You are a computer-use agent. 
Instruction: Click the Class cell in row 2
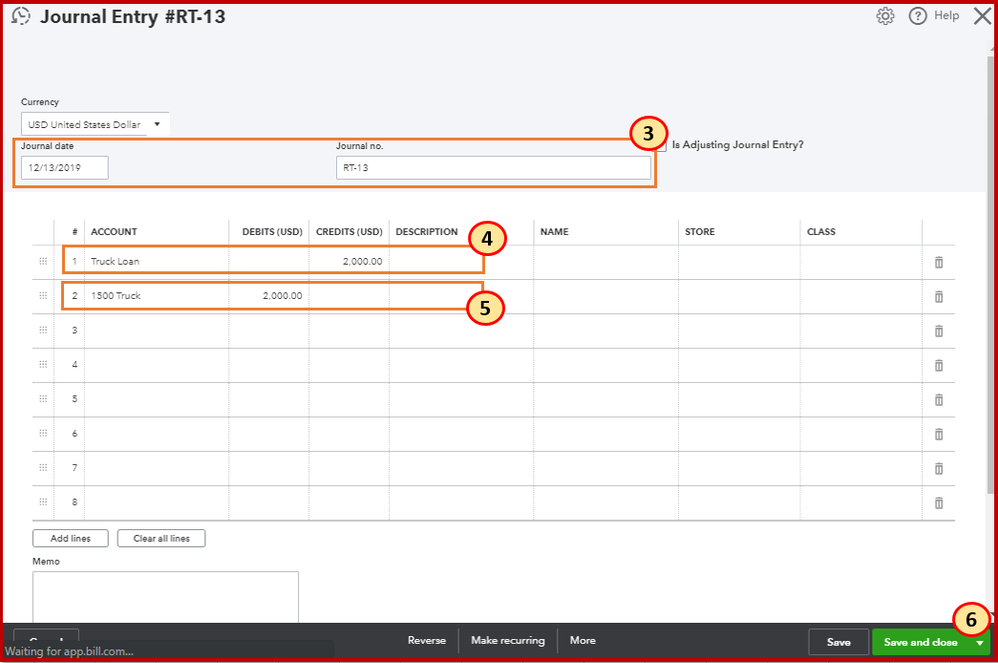(x=861, y=296)
